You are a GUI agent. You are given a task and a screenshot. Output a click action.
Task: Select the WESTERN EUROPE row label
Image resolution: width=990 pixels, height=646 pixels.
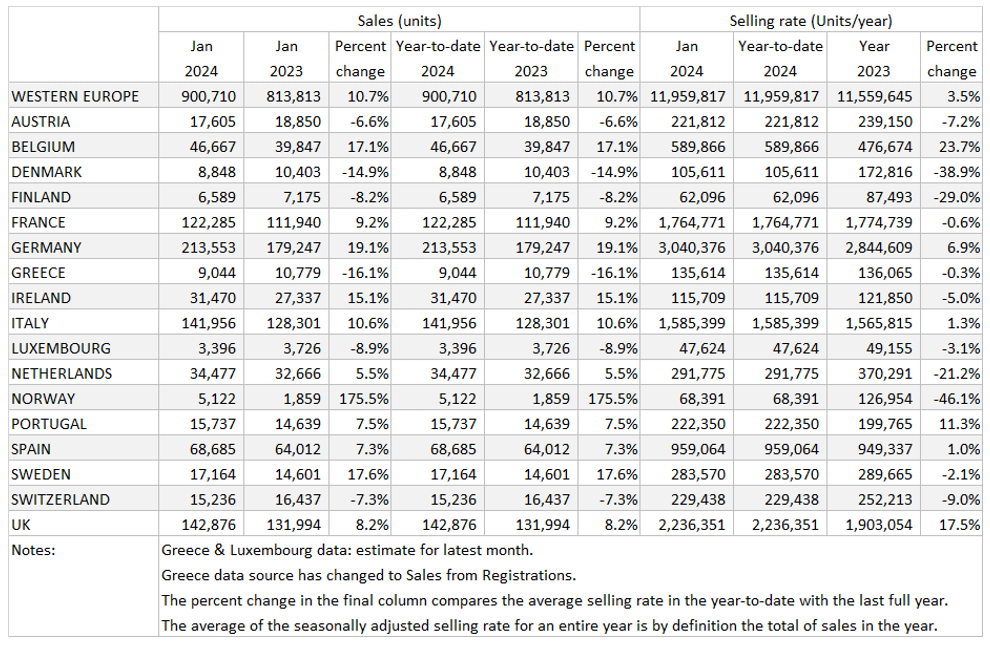(75, 96)
